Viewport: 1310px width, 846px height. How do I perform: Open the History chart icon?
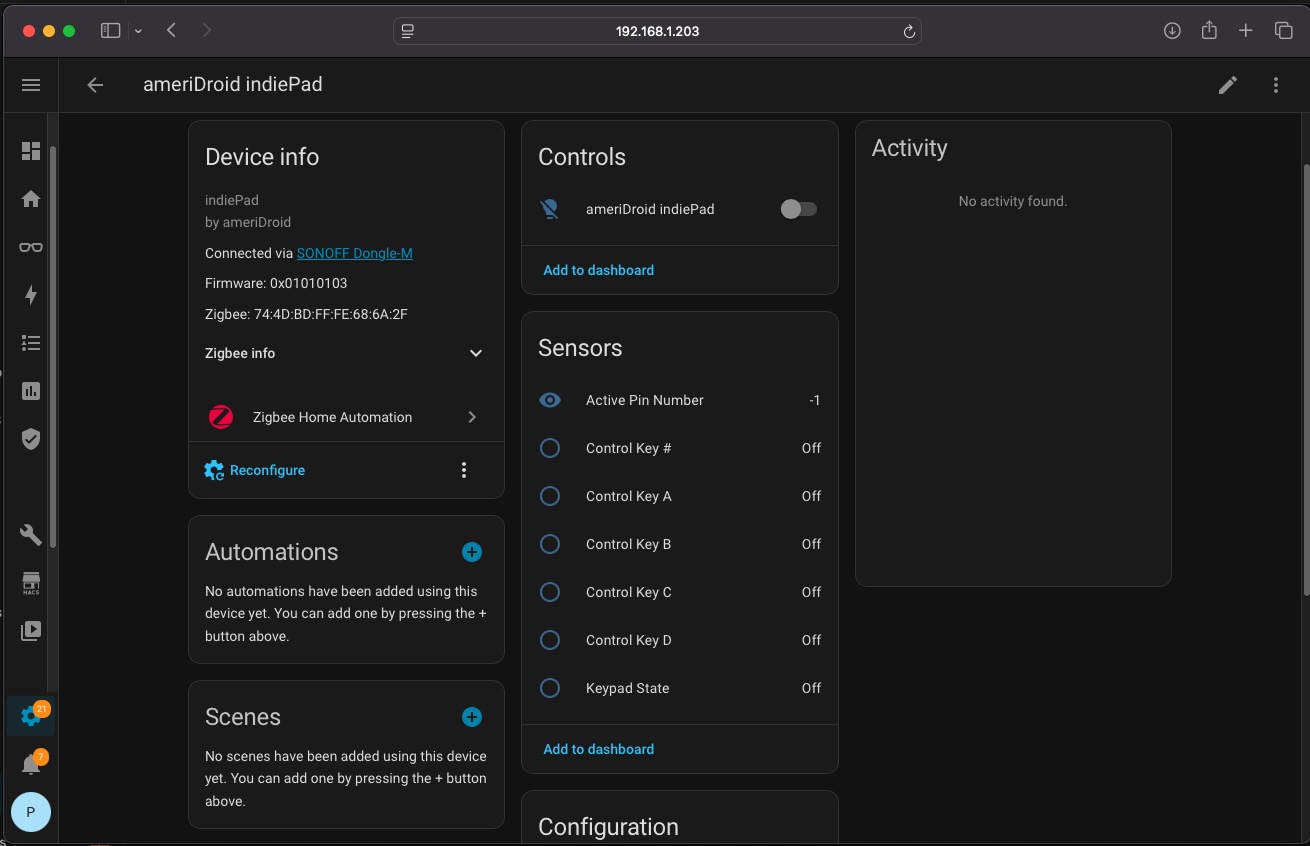click(31, 391)
